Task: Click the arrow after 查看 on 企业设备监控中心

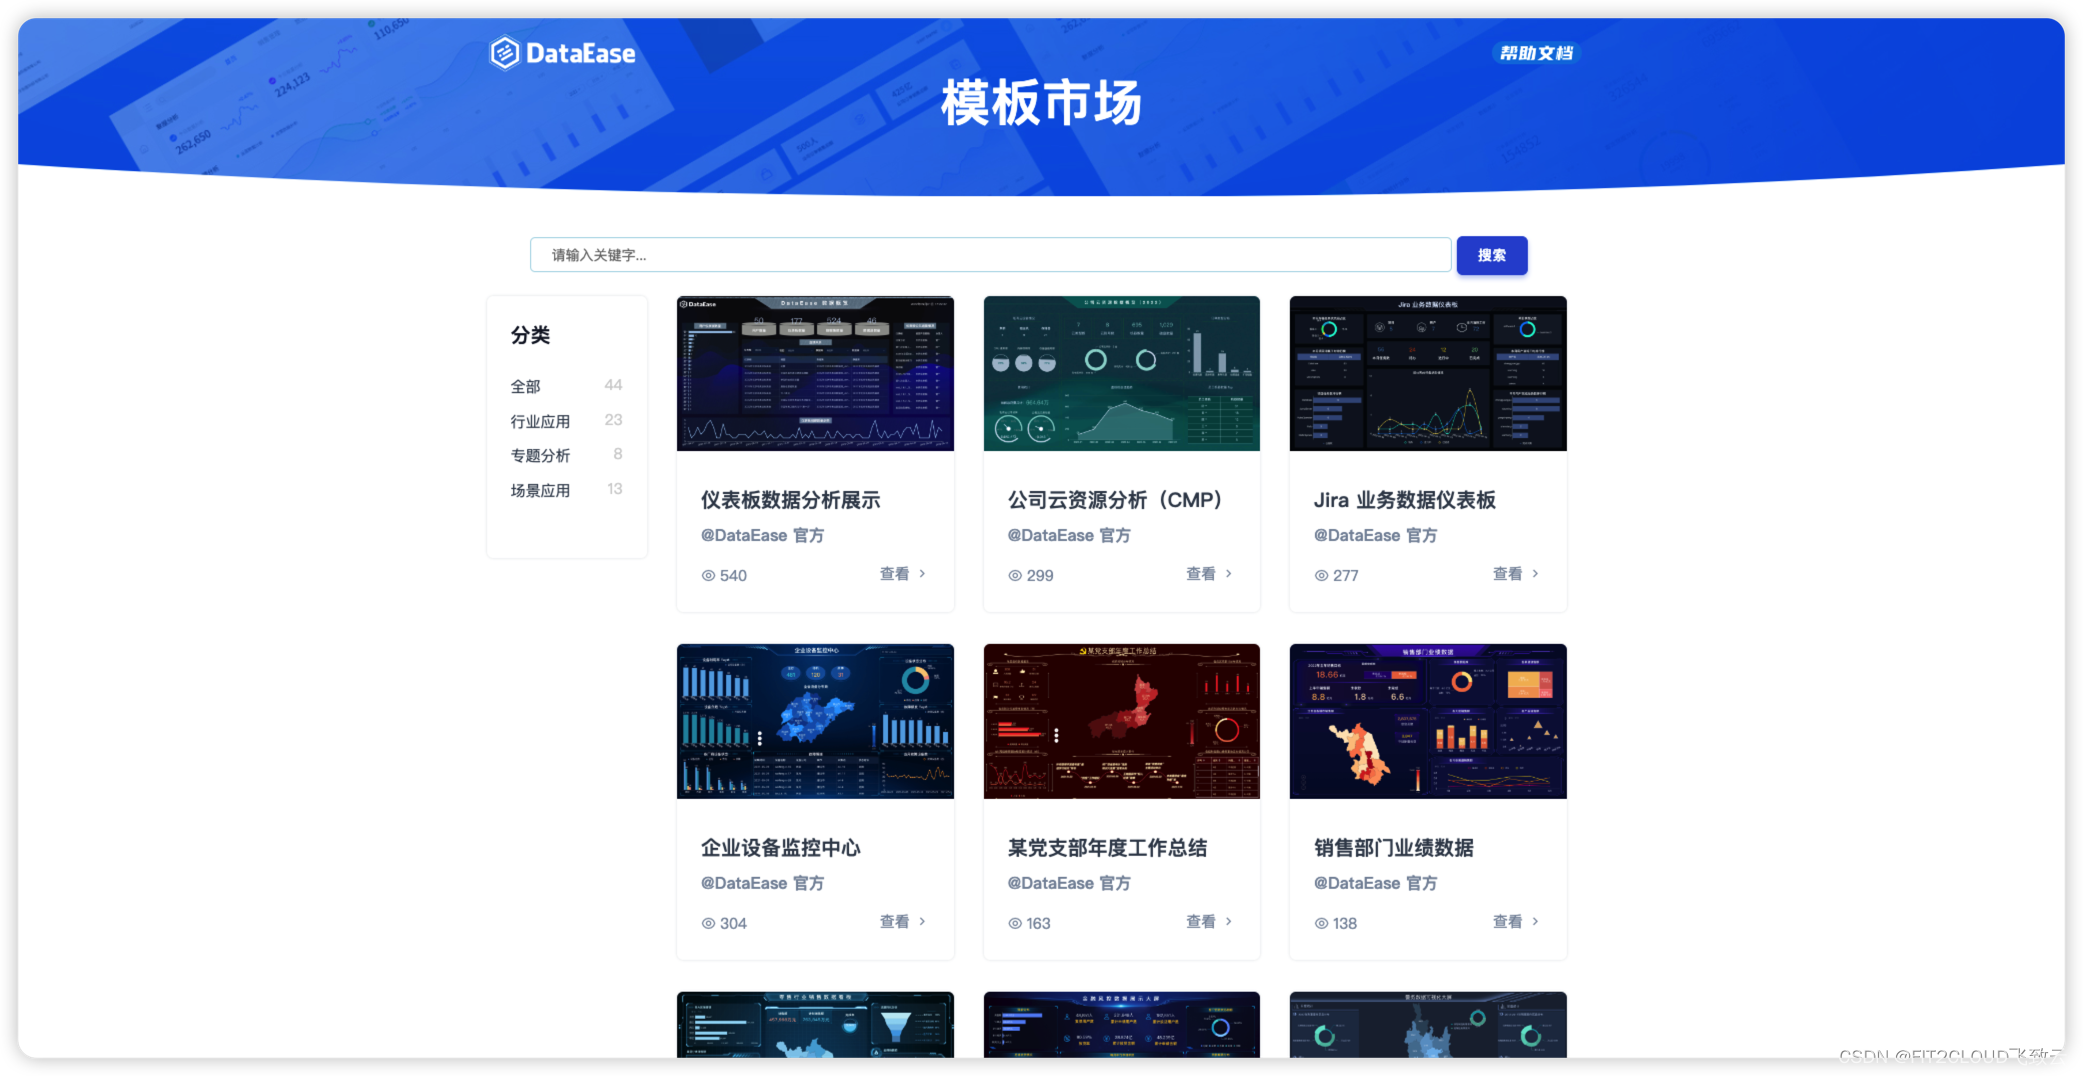Action: point(924,921)
